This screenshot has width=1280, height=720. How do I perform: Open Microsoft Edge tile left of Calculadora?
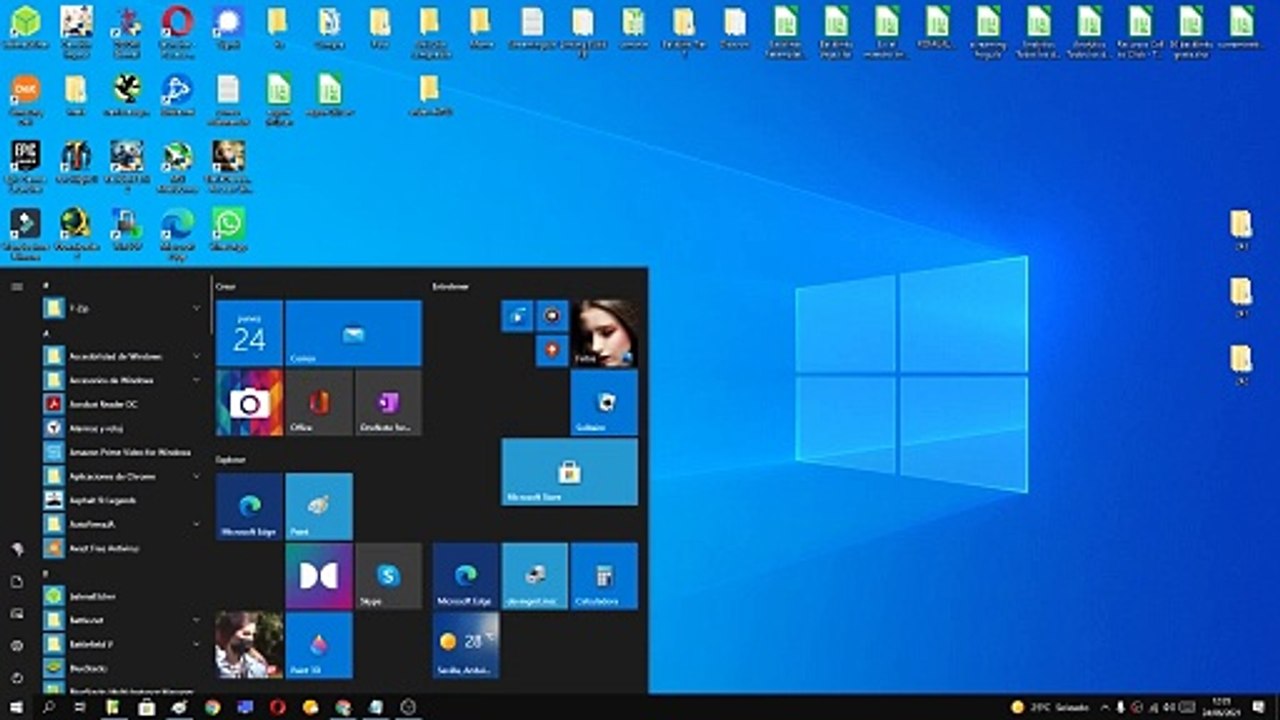point(466,576)
